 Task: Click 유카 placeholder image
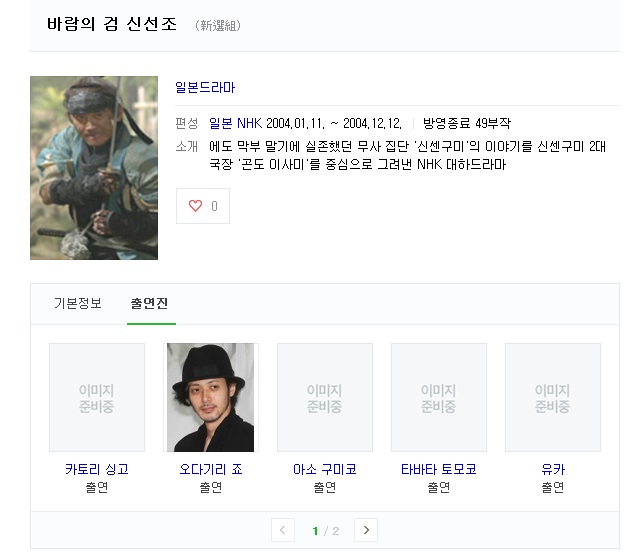tap(552, 398)
